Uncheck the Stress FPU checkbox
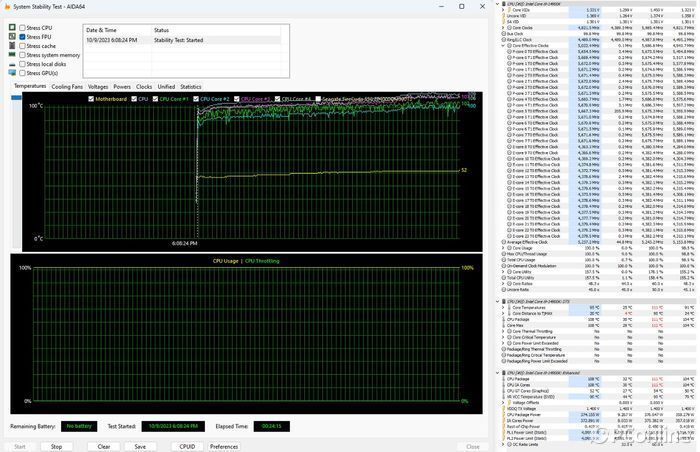 [x=22, y=37]
